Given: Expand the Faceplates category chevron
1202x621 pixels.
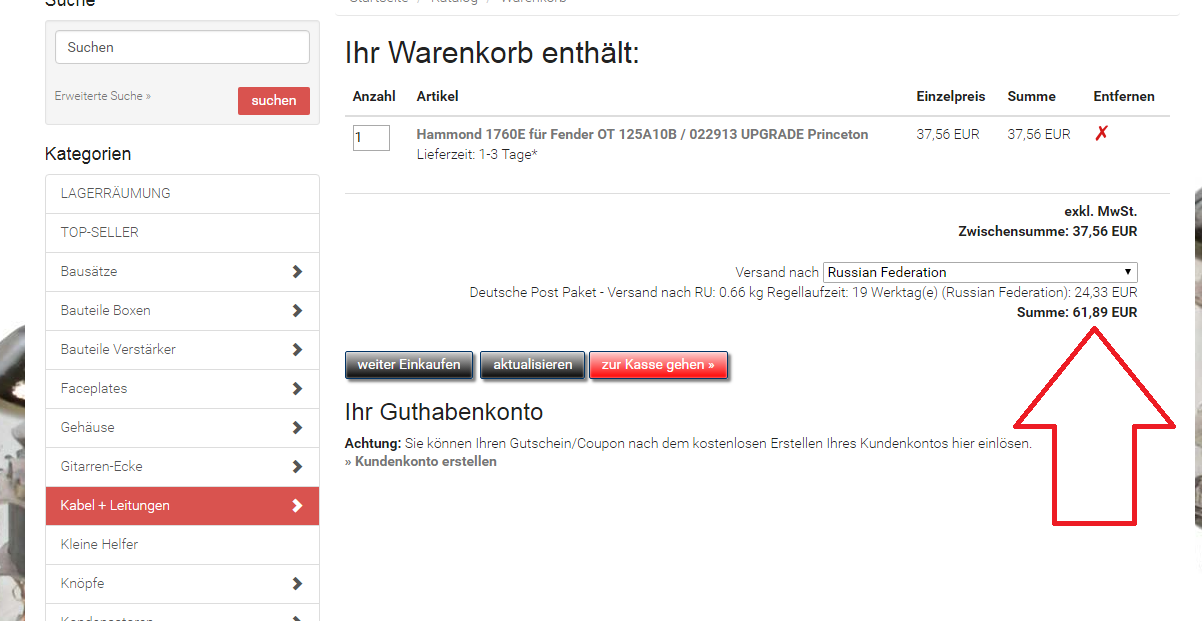Looking at the screenshot, I should pos(297,389).
